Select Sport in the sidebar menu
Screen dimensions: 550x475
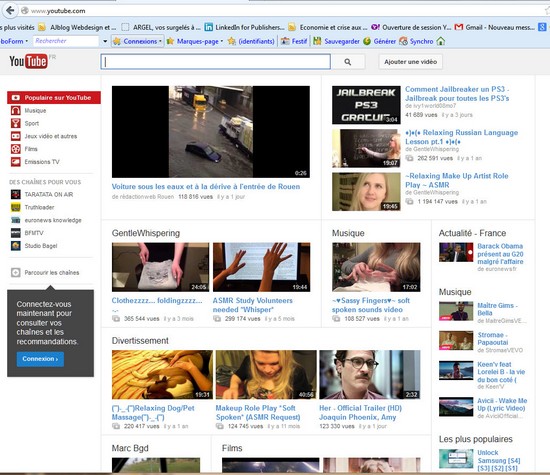(32, 123)
